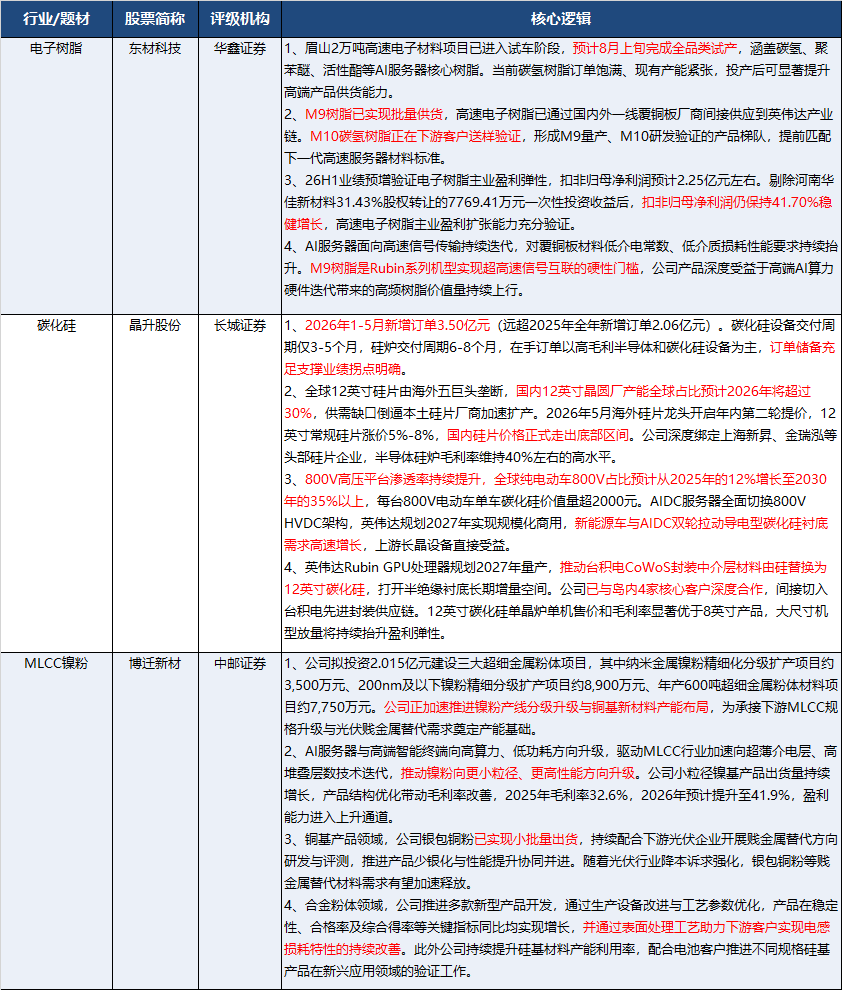Click the 评级机构 column header
Viewport: 842px width, 990px height.
[x=240, y=19]
